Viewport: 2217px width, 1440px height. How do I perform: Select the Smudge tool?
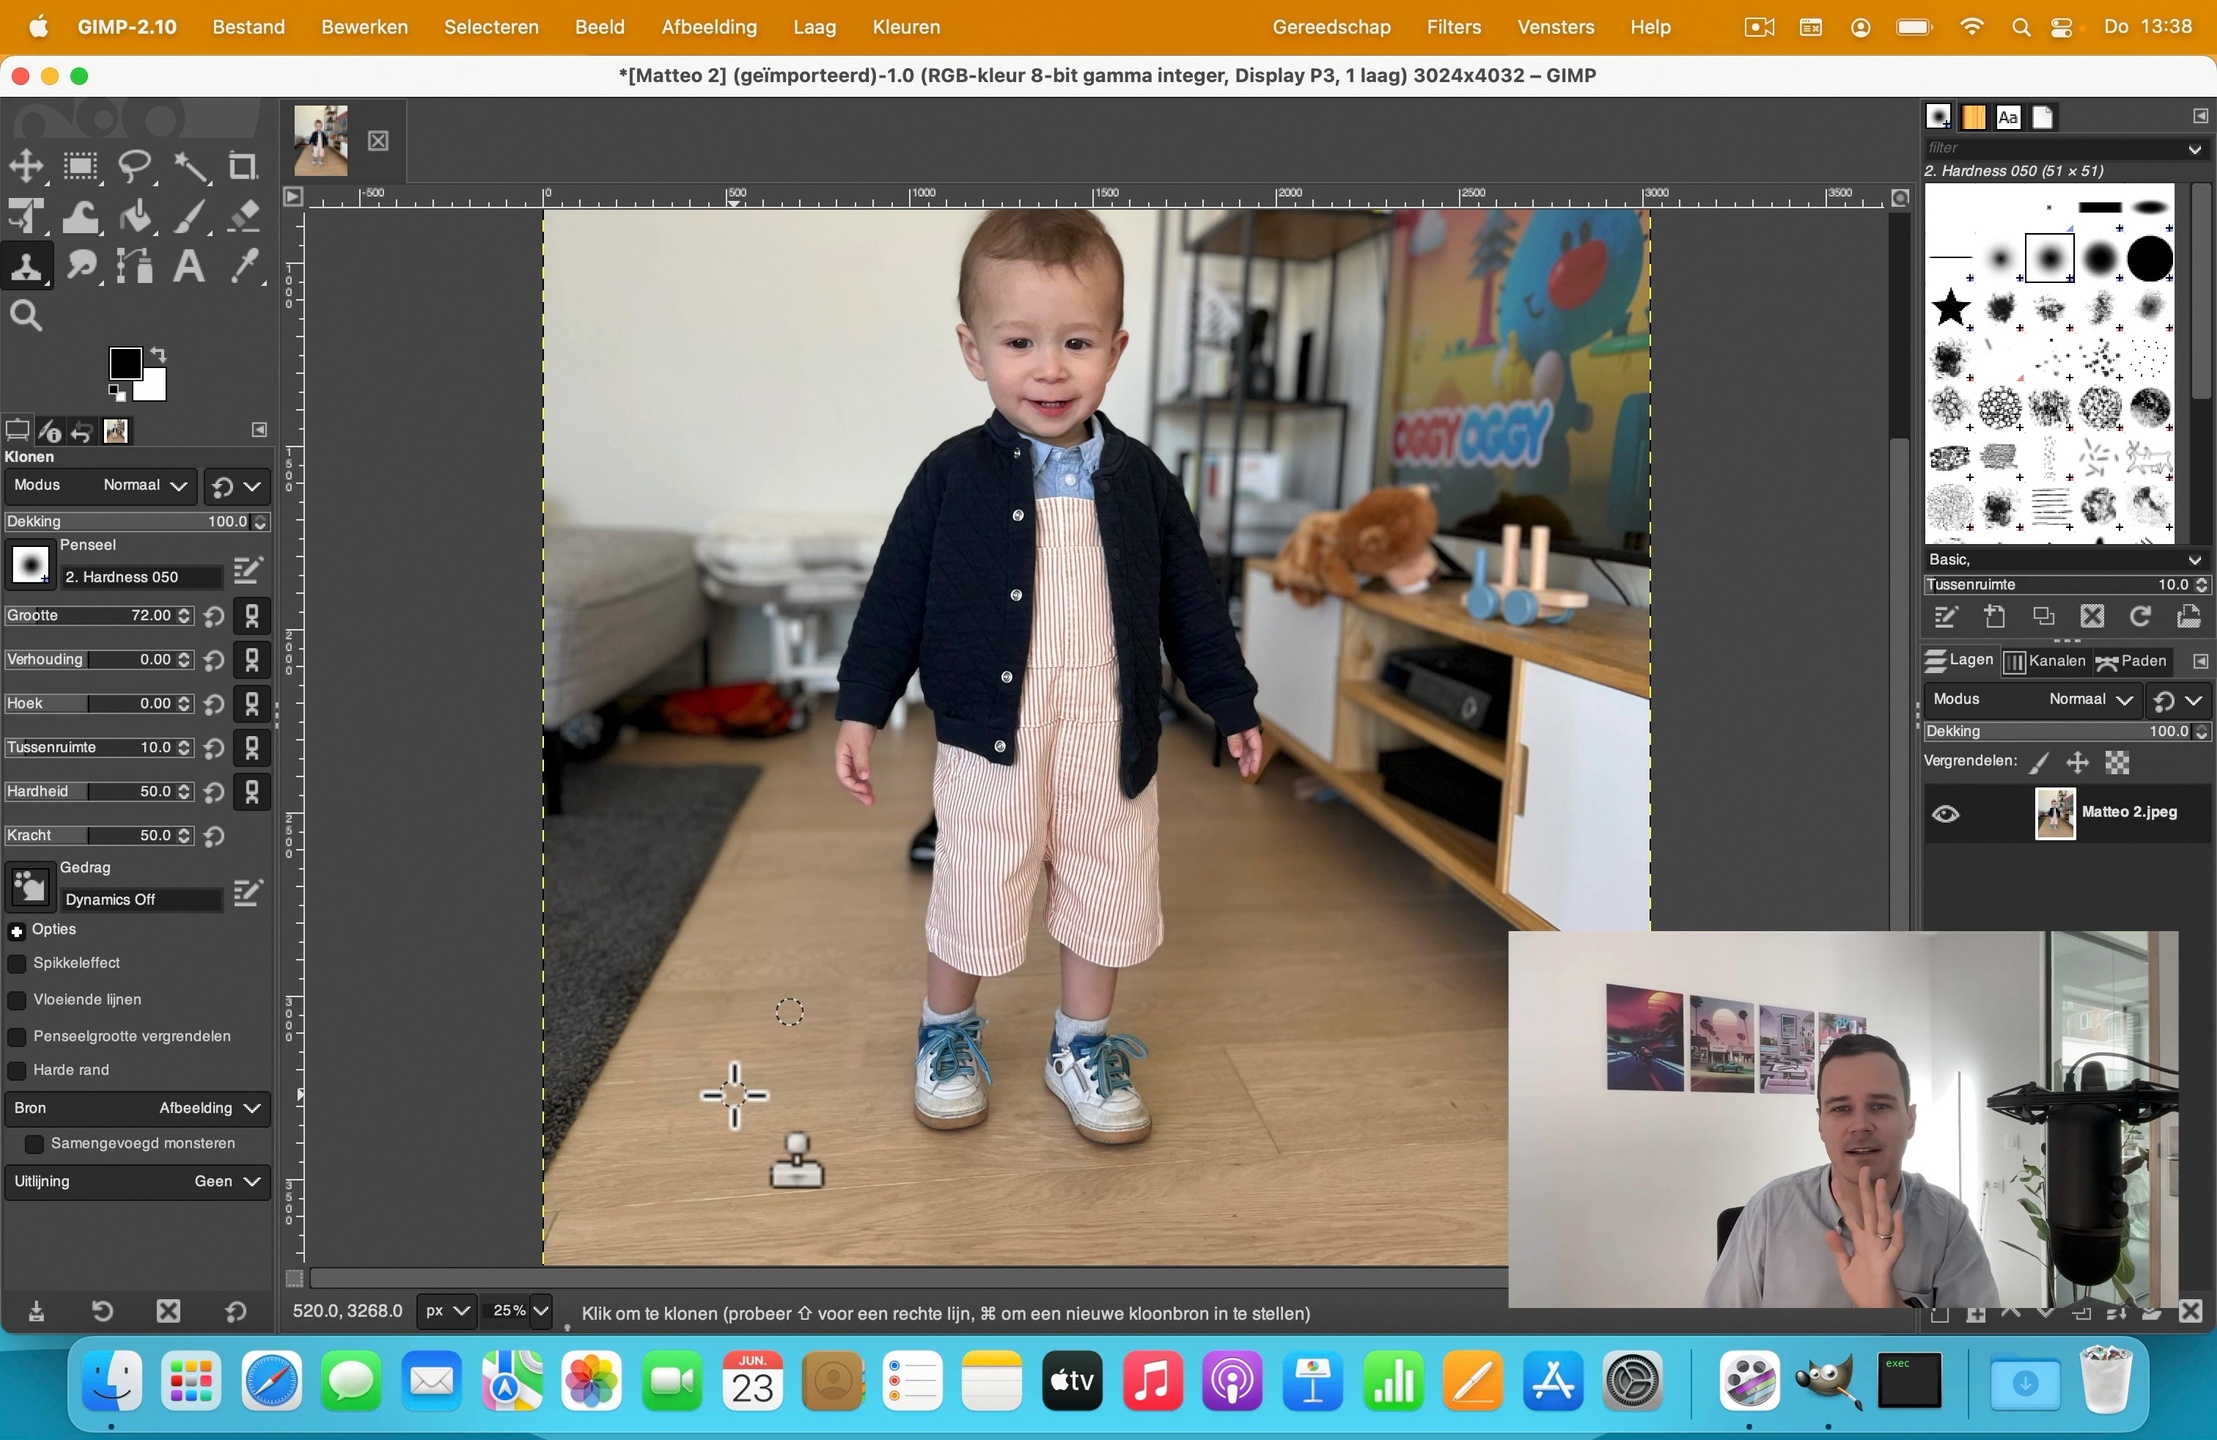click(81, 266)
